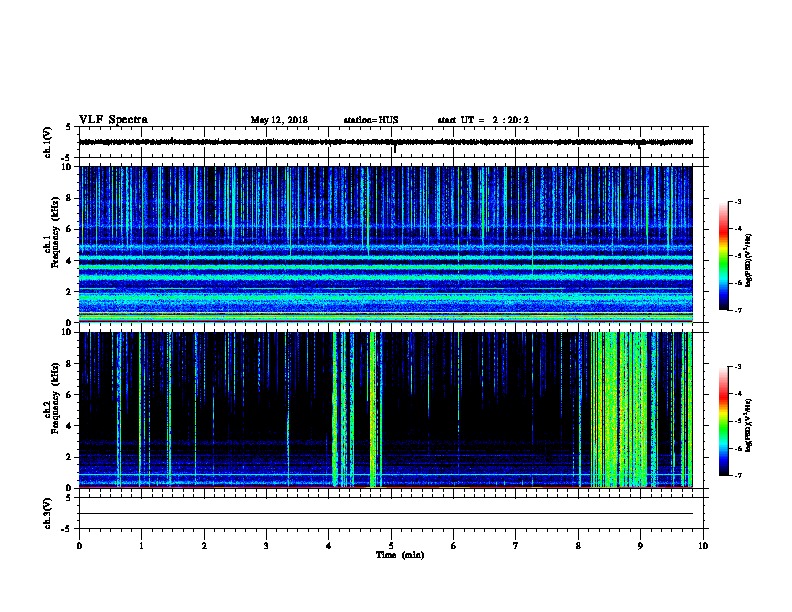
Task: Click the "May 12, 2018" date label
Action: tap(279, 120)
